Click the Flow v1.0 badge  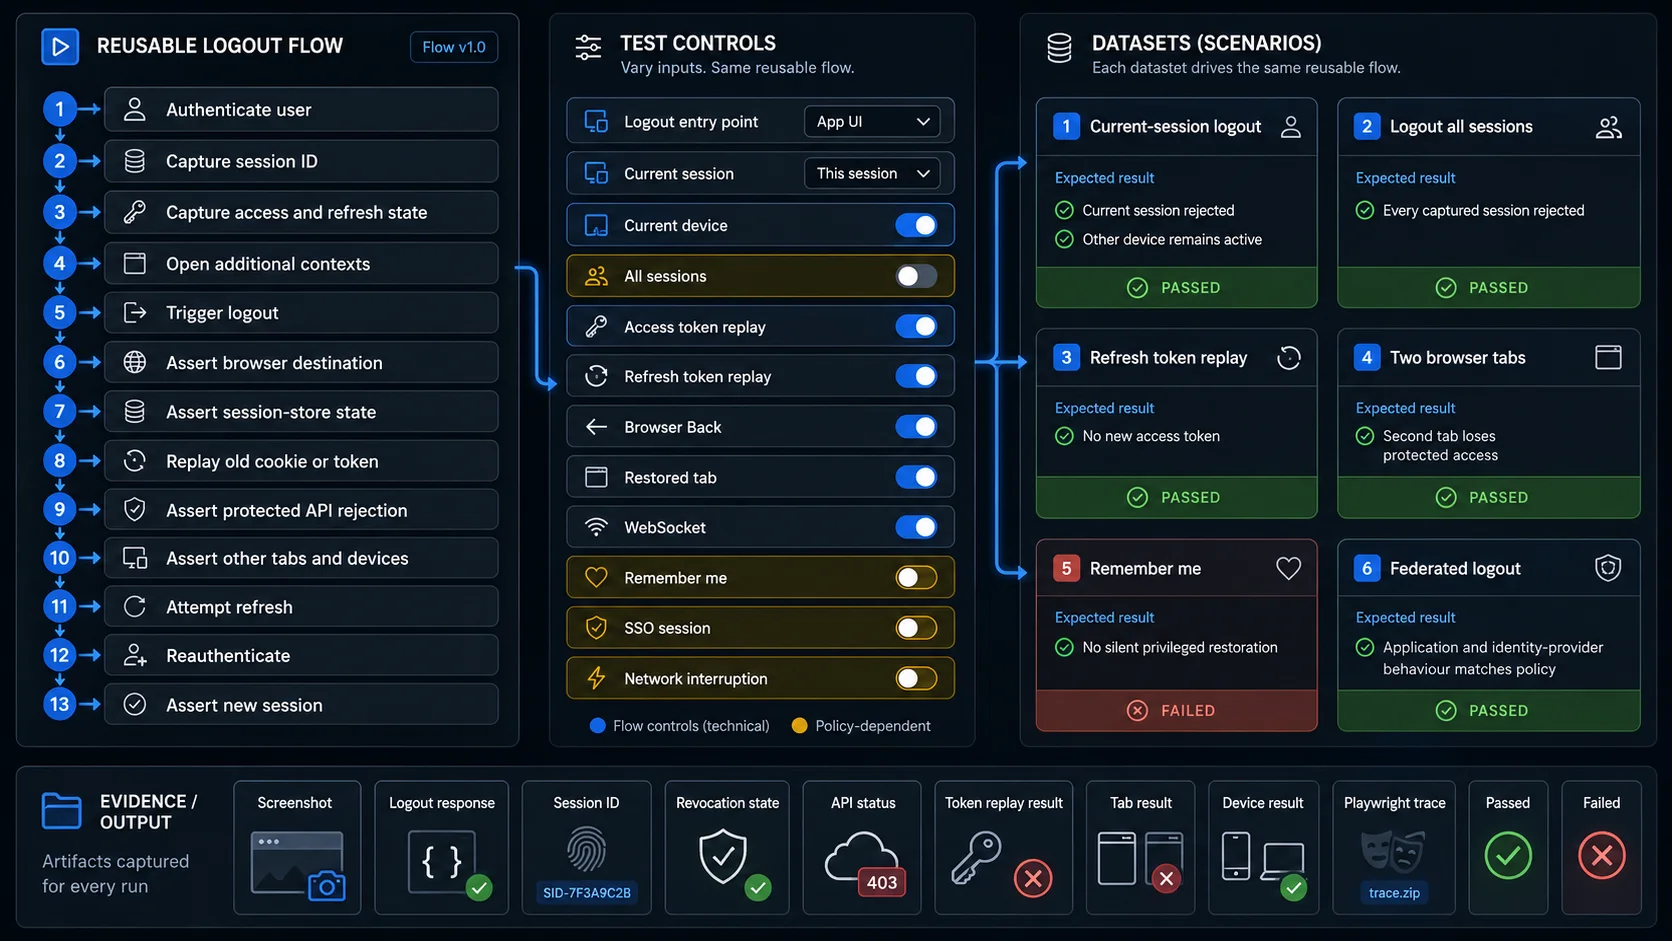[454, 47]
